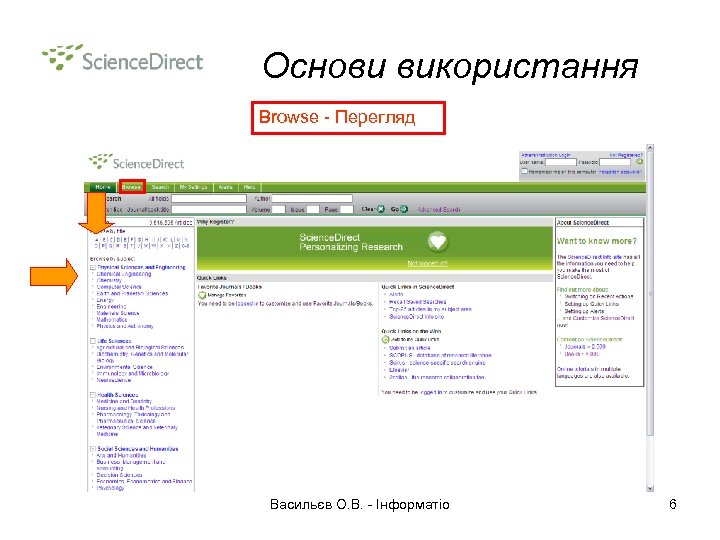Open Earth and Planetary Sciences subject
Image resolution: width=720 pixels, height=540 pixels.
[x=132, y=293]
